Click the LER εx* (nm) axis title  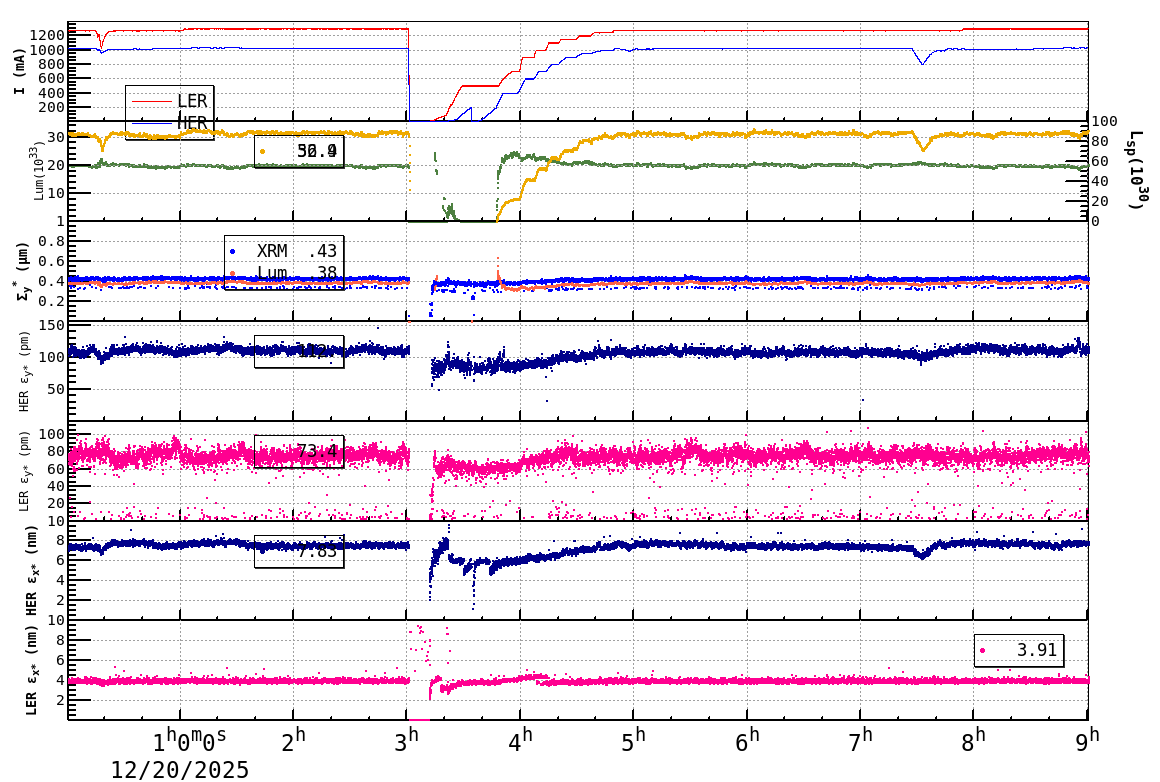coord(31,672)
